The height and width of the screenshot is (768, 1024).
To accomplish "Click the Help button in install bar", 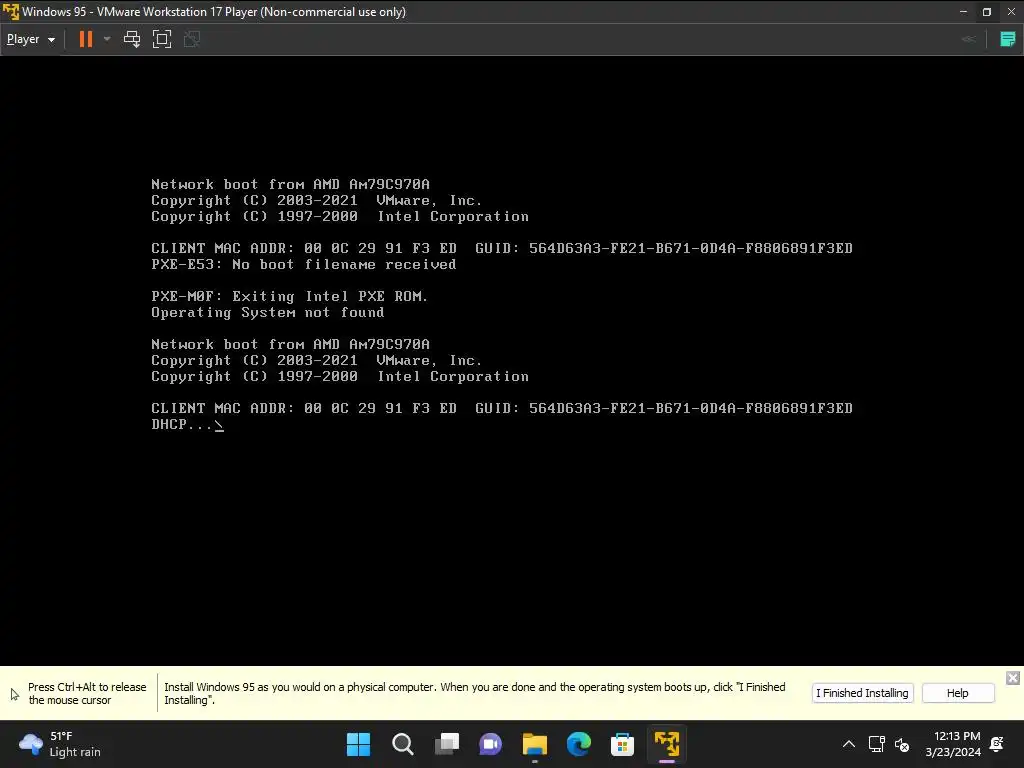I will (957, 693).
